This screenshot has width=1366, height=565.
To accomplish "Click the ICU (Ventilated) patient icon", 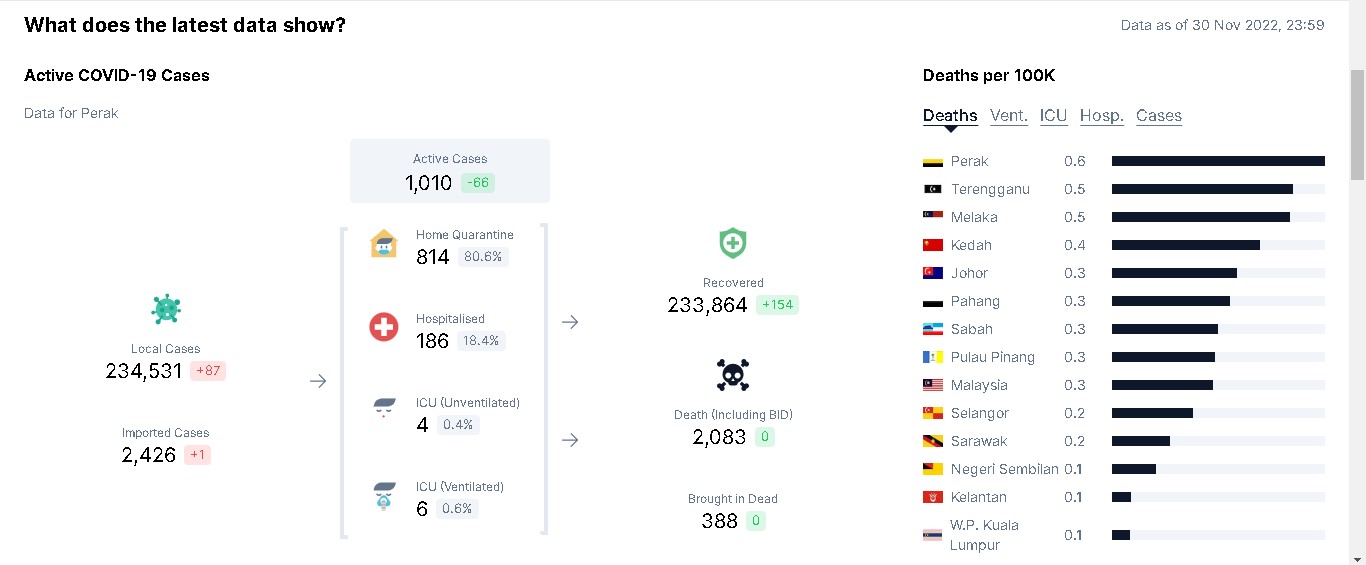I will tap(384, 496).
